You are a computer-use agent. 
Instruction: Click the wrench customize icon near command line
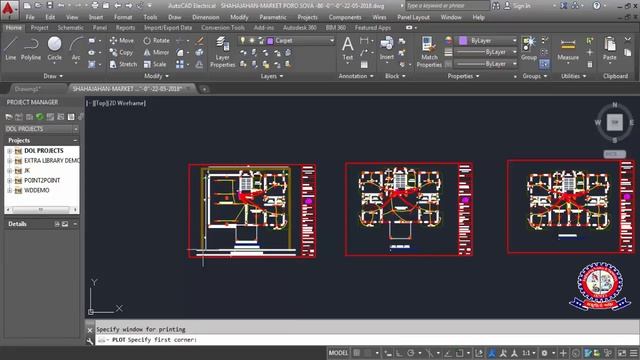(90, 341)
